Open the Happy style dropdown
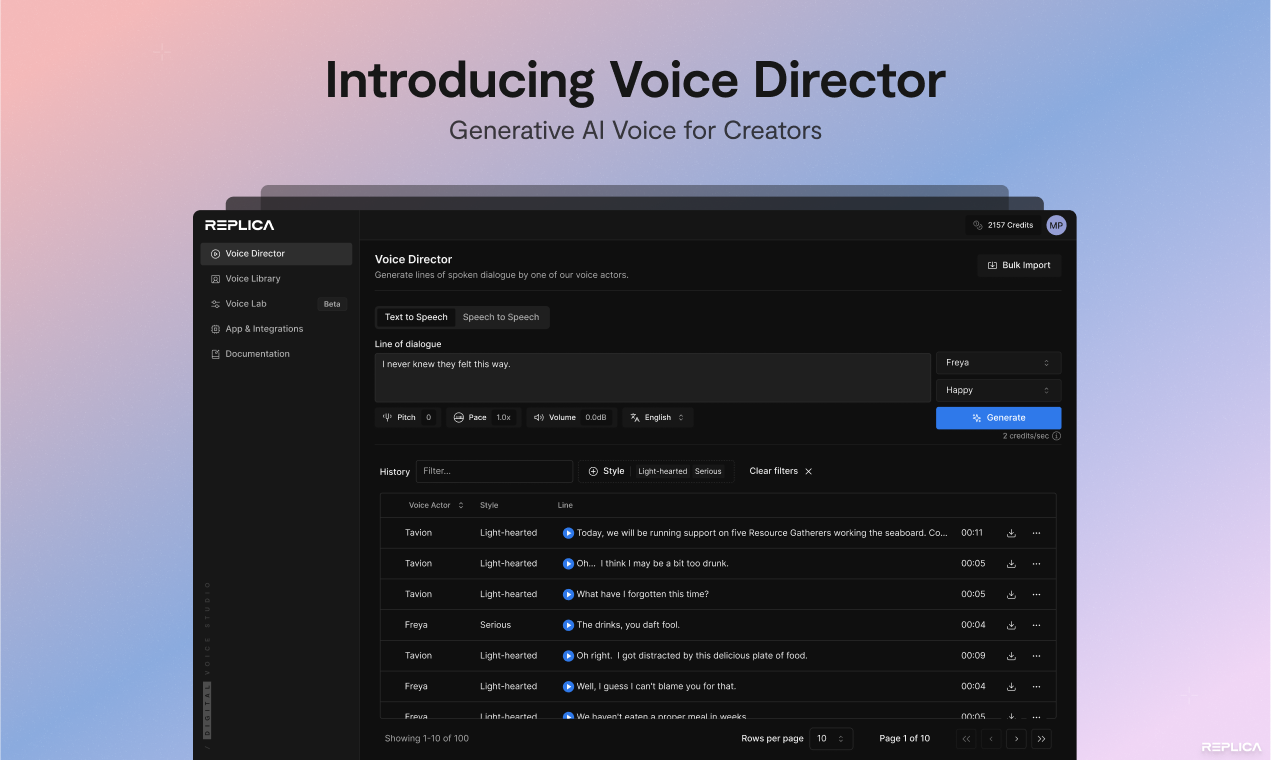The image size is (1271, 760). coord(998,390)
